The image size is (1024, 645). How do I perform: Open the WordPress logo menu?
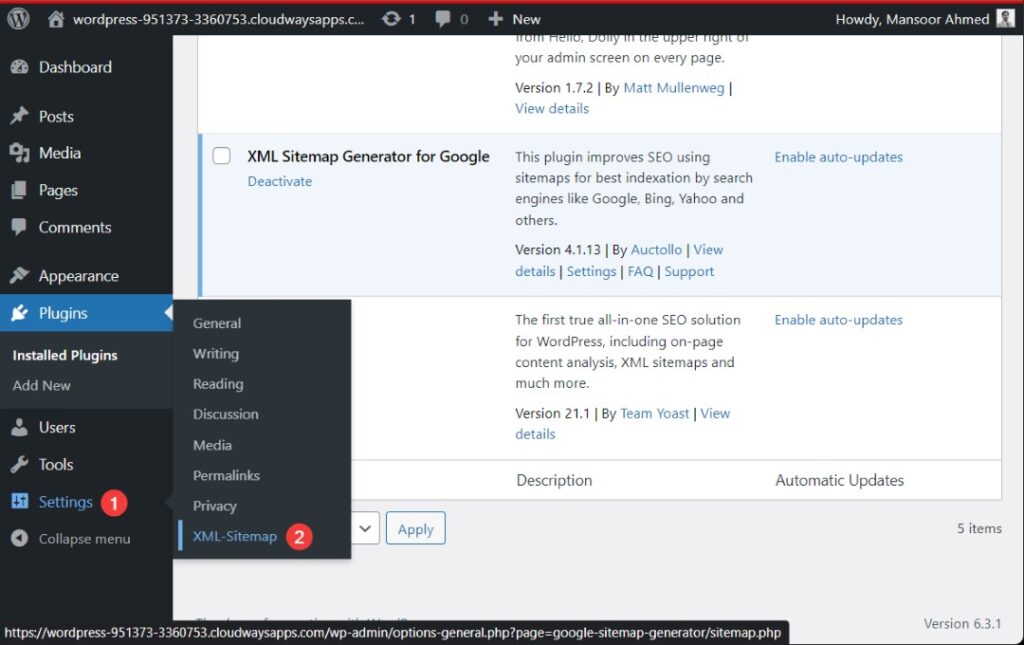pos(18,19)
